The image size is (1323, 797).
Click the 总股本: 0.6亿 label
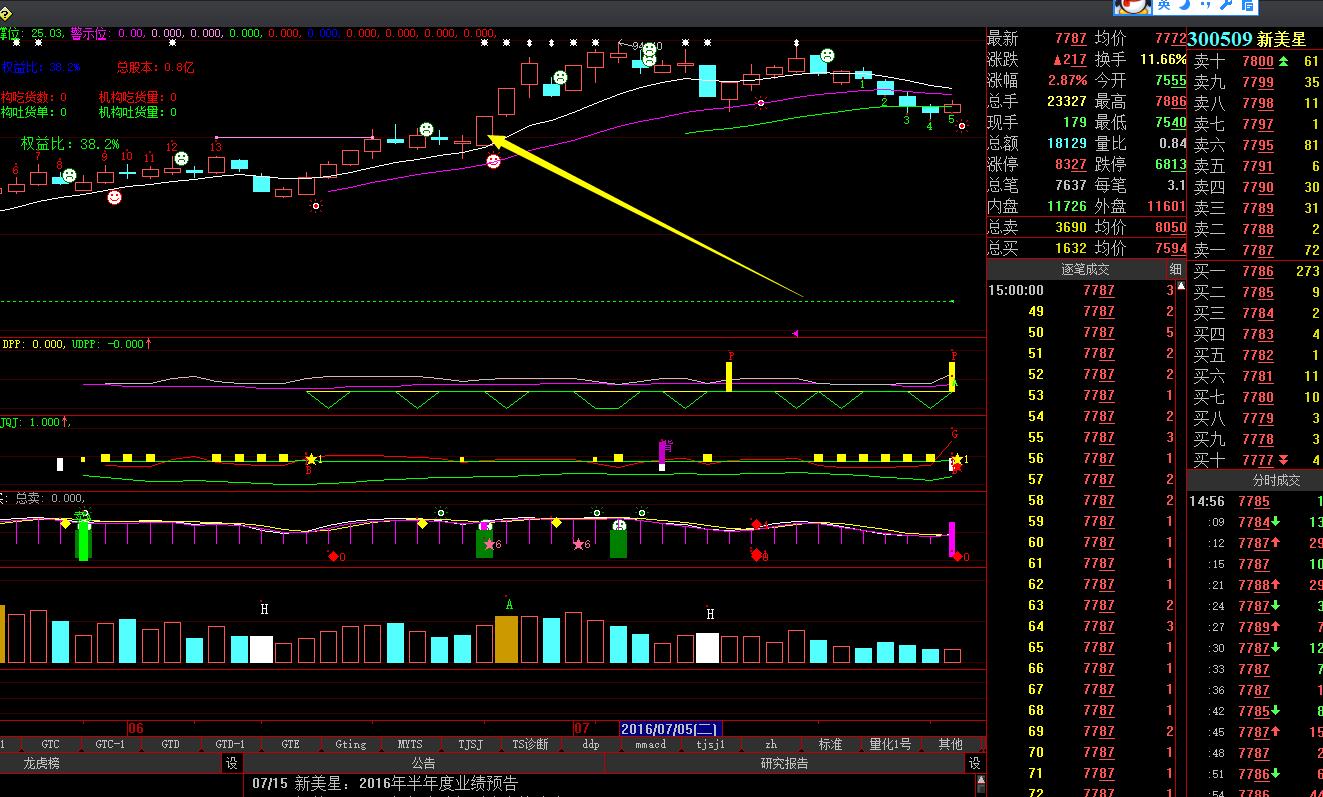click(155, 67)
